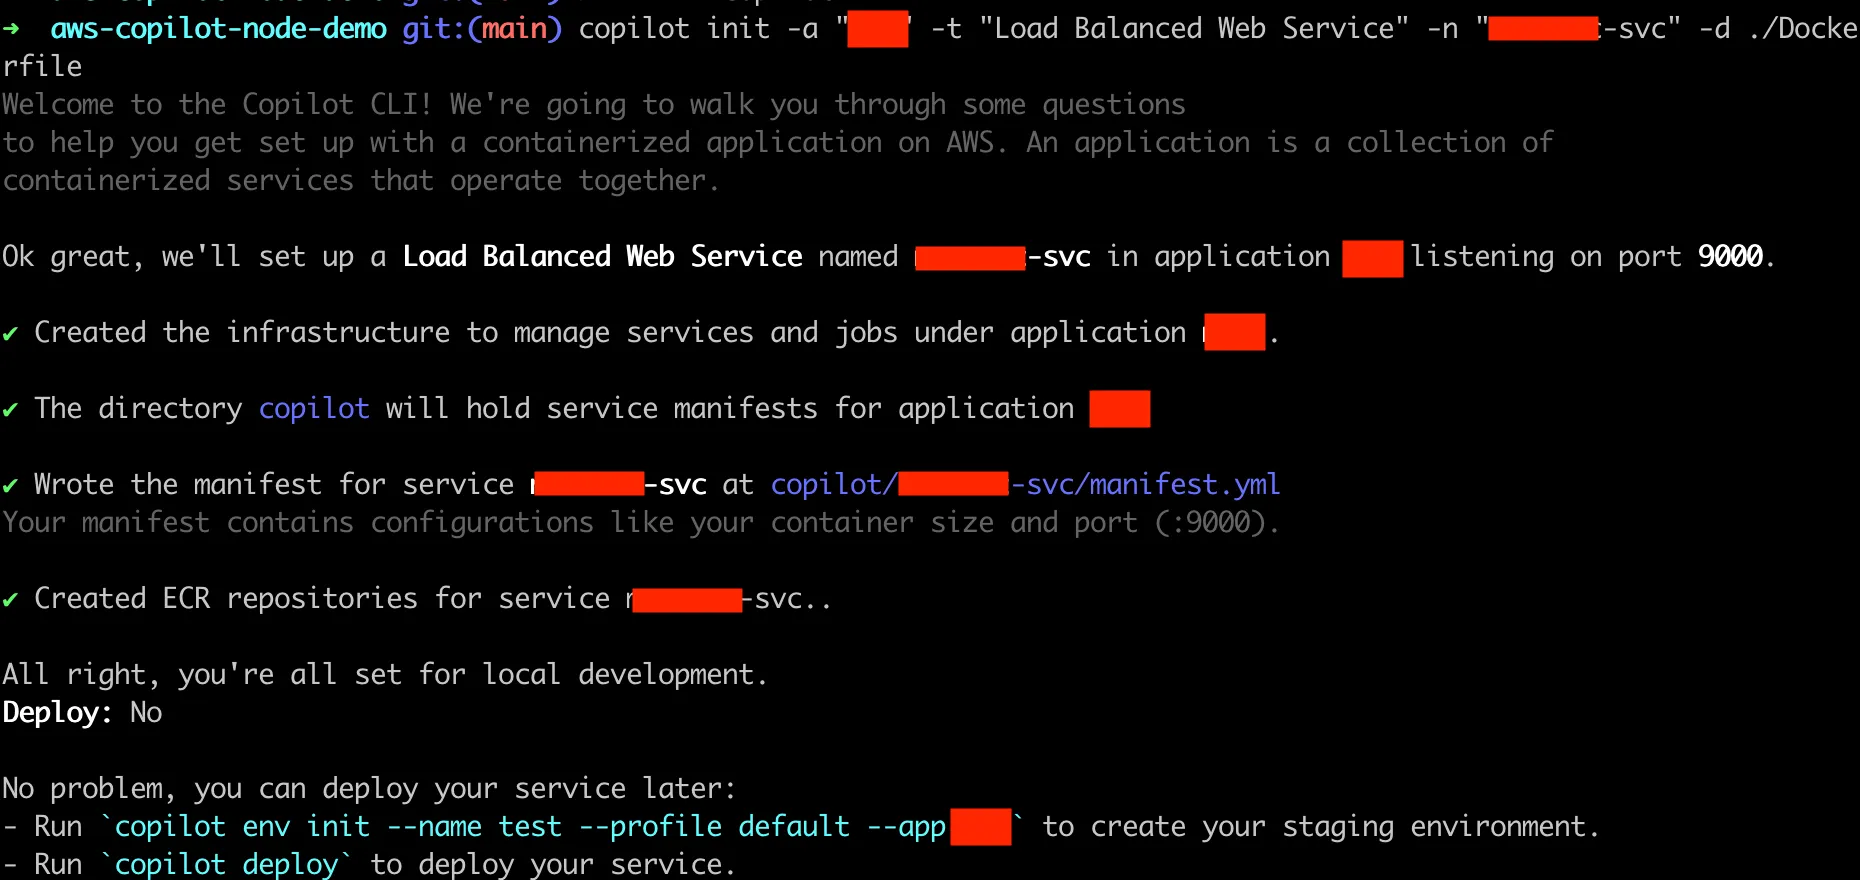Click the 'rfile' wrapped command text
This screenshot has height=880, width=1860.
(42, 67)
